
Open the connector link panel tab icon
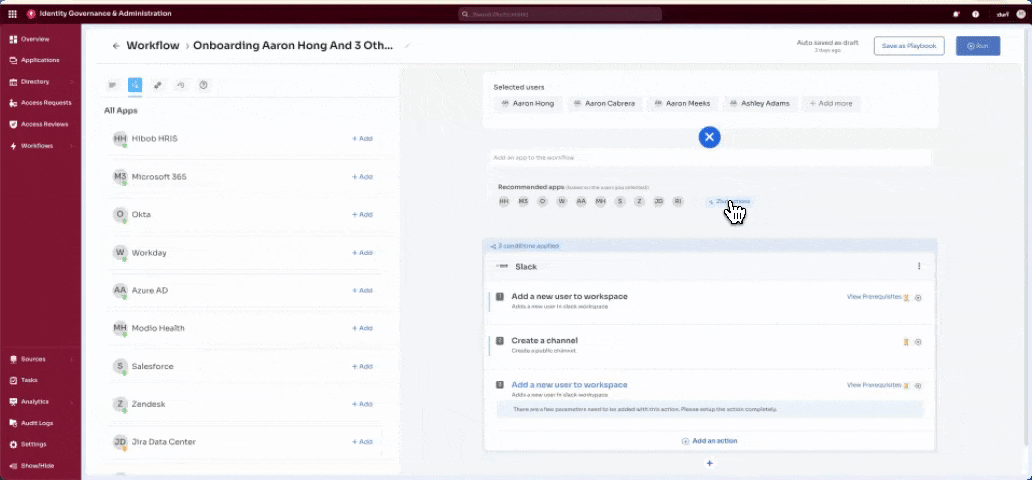[x=157, y=85]
